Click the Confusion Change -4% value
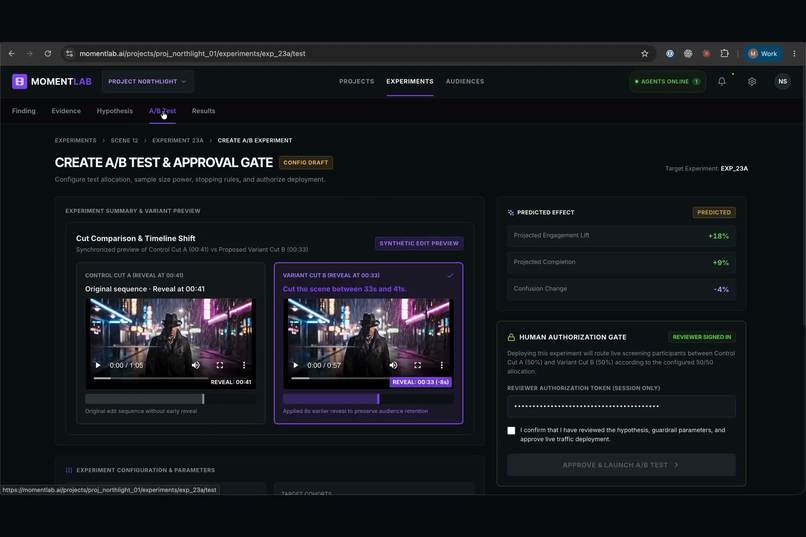 pos(721,289)
